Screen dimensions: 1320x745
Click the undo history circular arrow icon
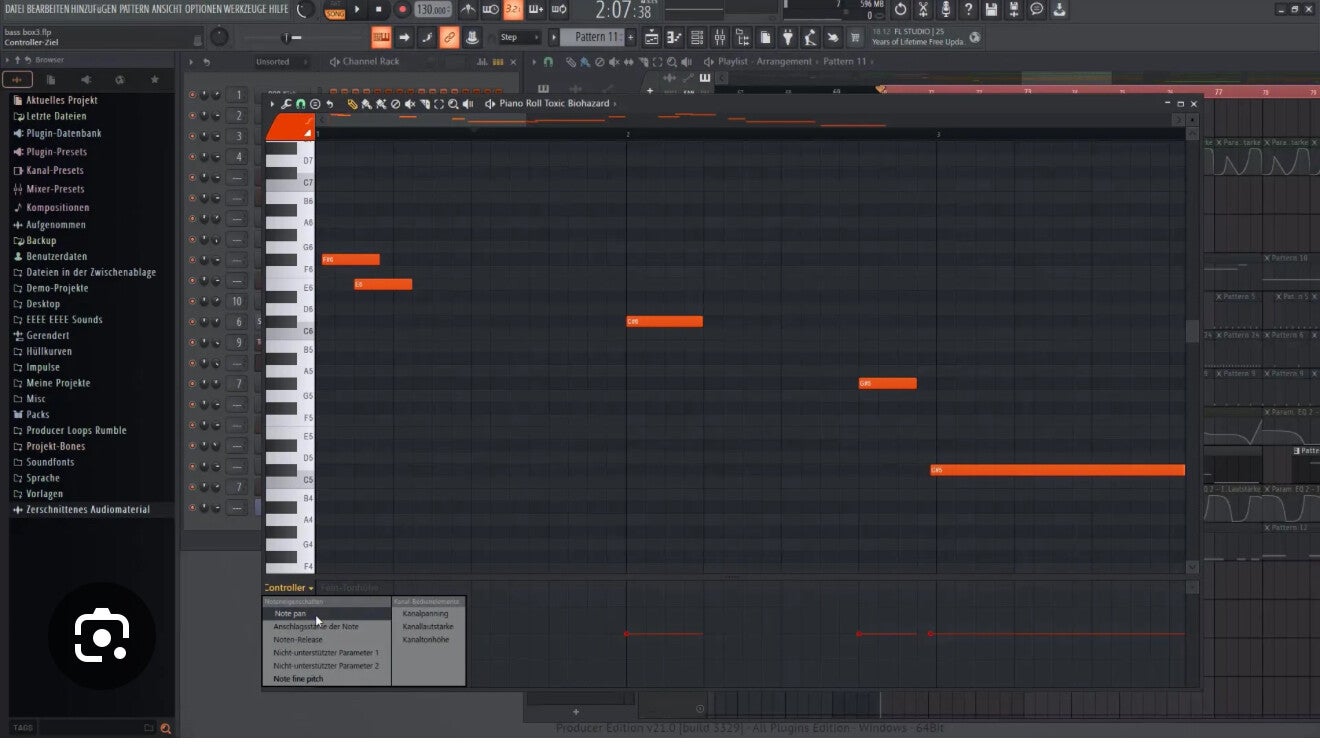[900, 10]
